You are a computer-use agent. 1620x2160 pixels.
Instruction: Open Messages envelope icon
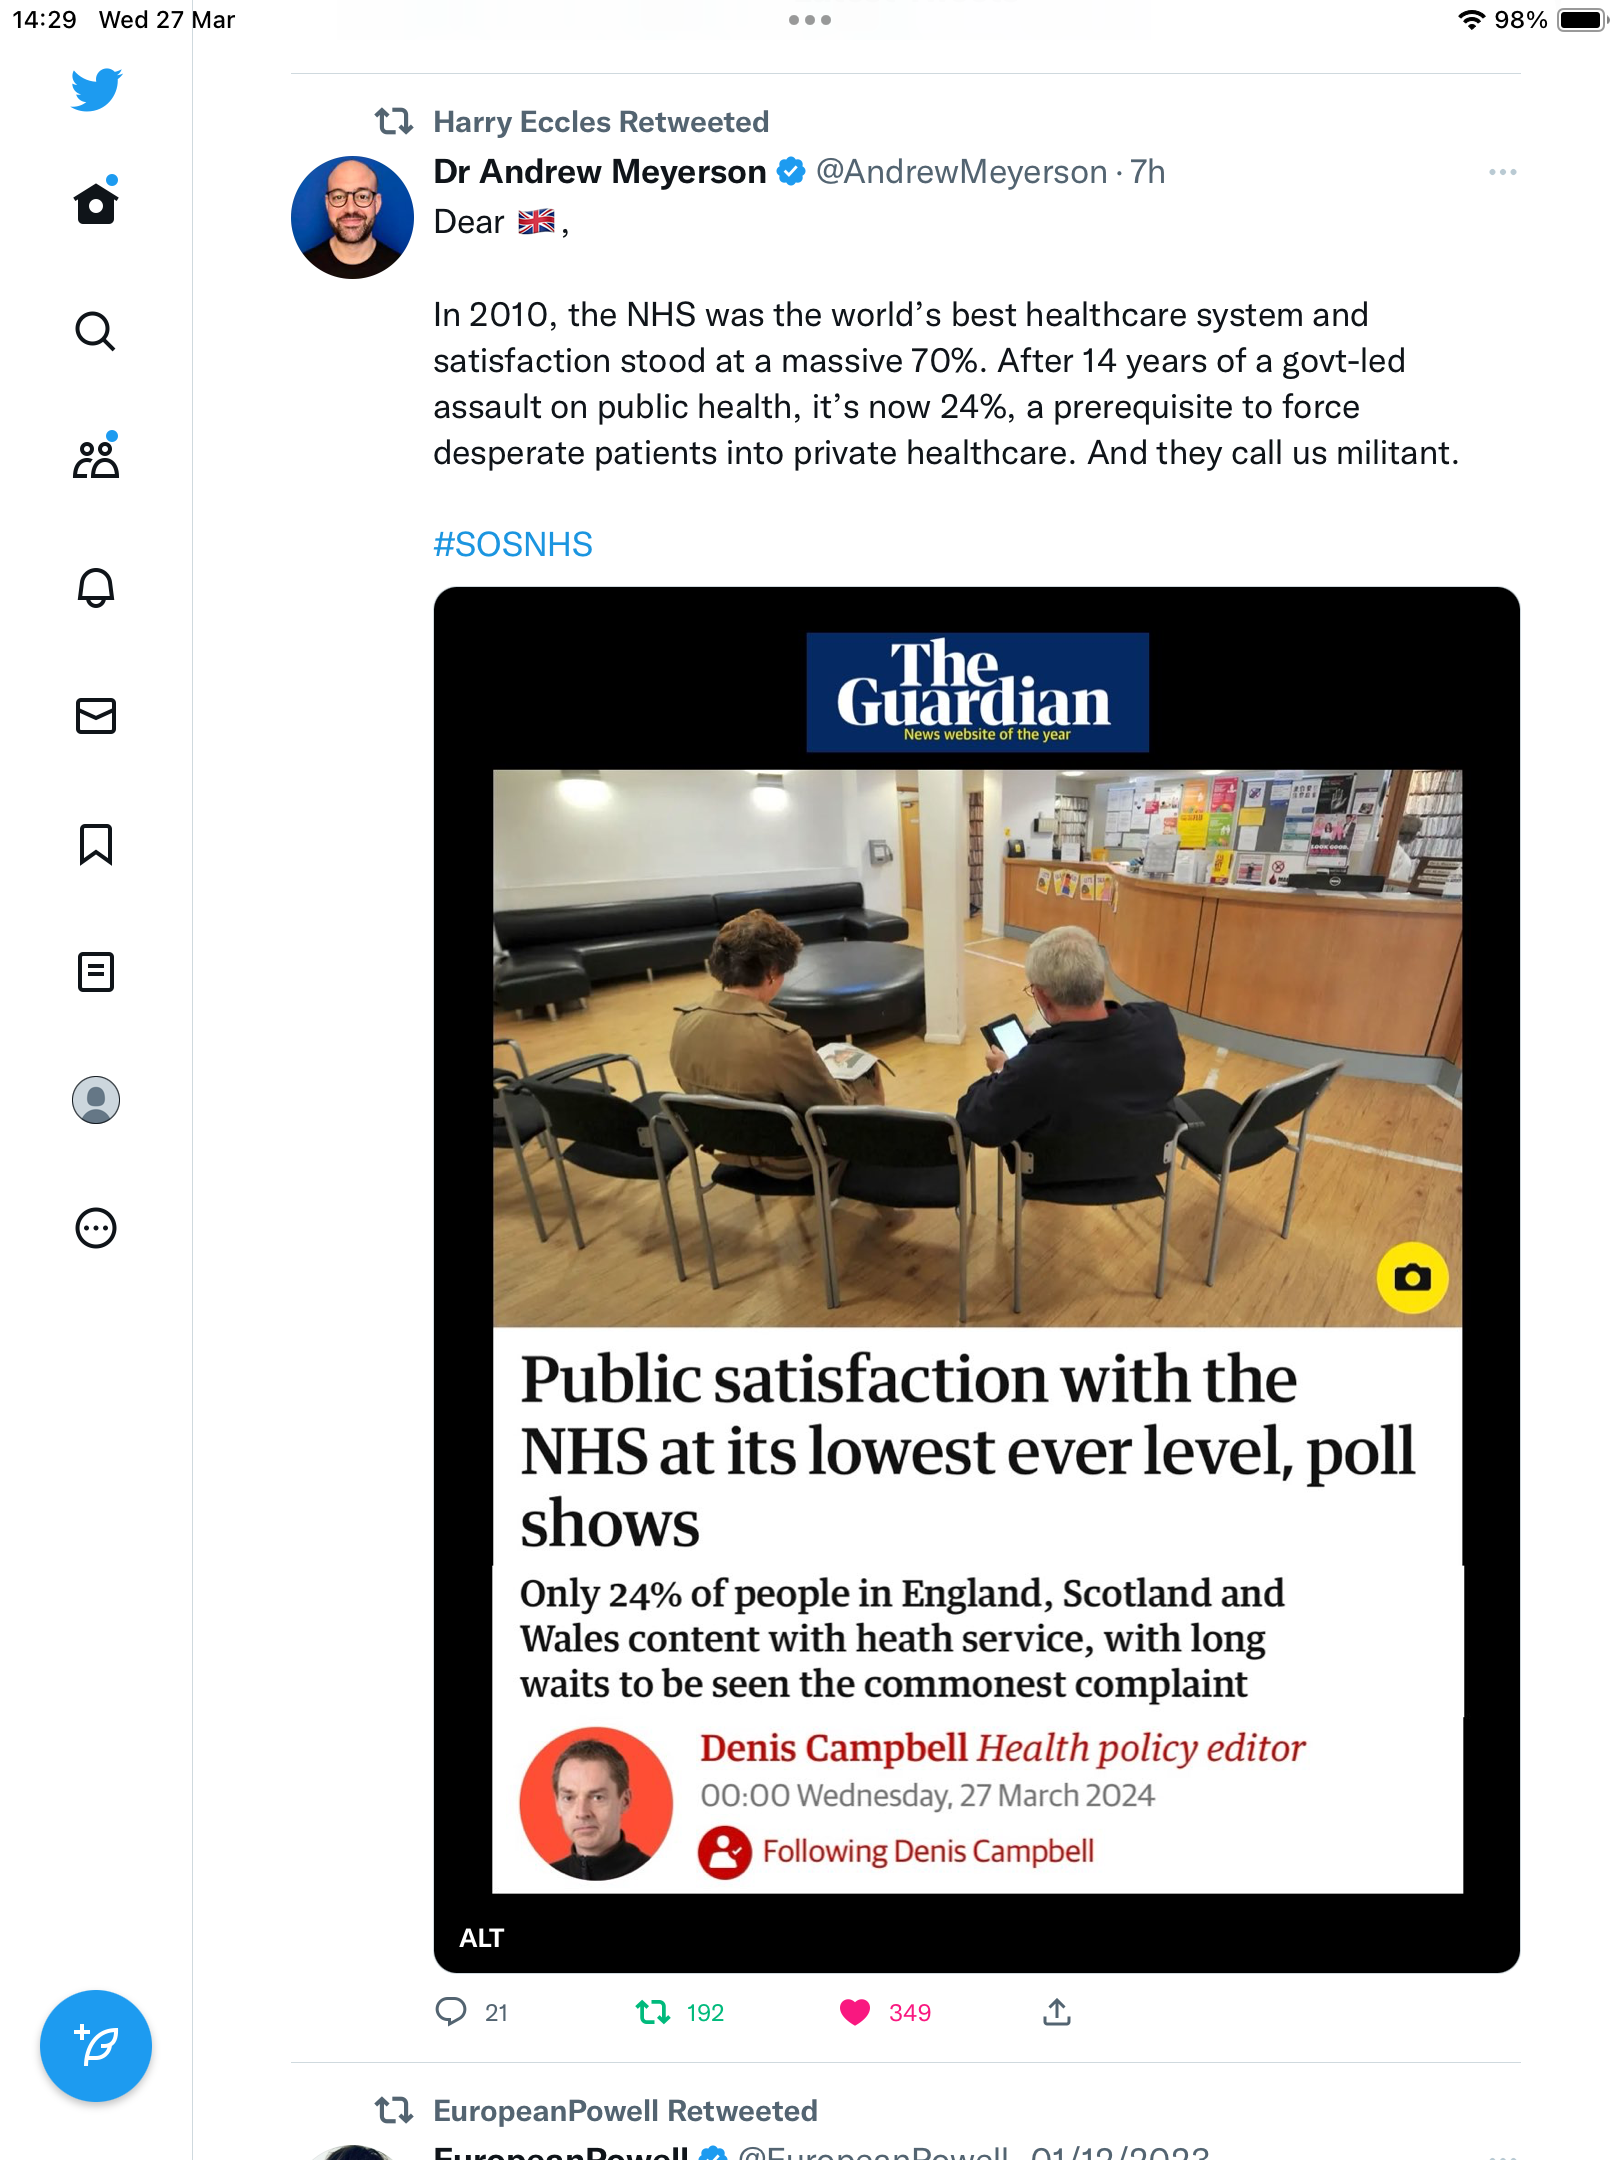pos(96,716)
